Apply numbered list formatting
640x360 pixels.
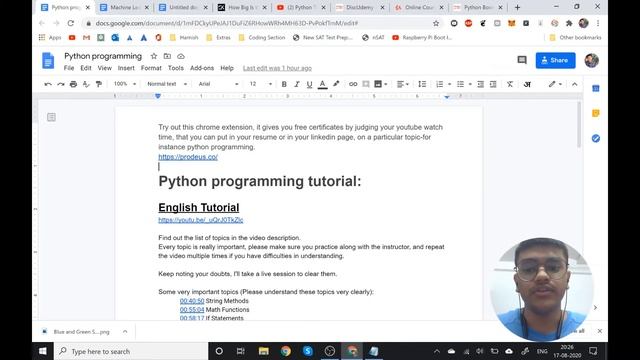tap(440, 84)
